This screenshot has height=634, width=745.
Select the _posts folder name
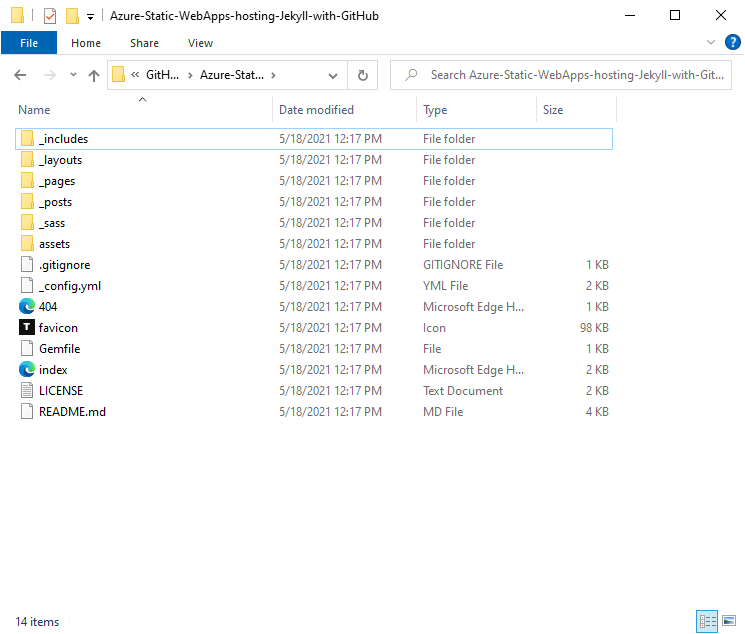click(x=56, y=202)
